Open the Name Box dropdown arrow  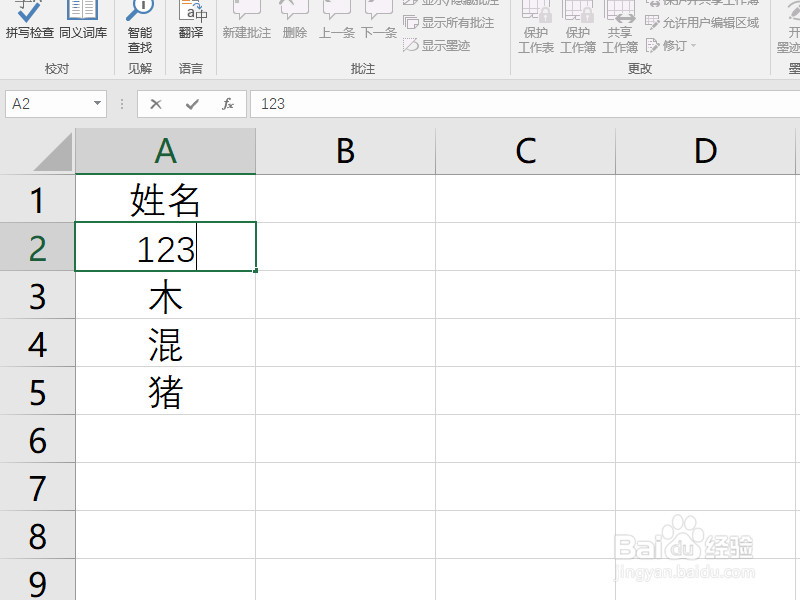98,104
